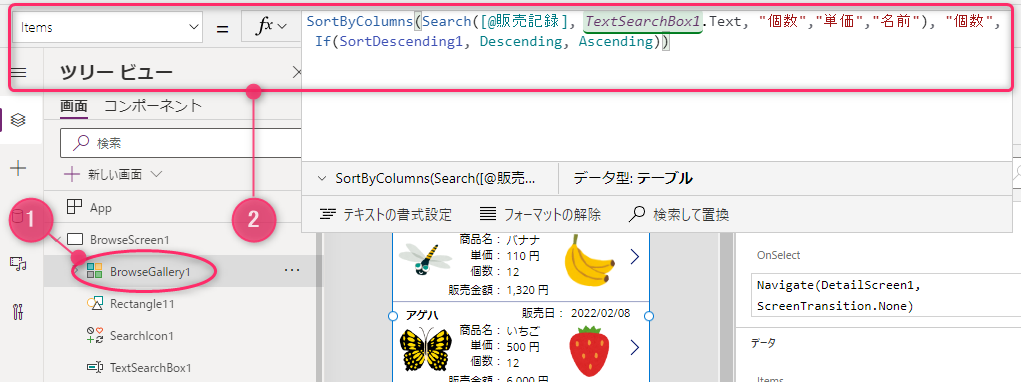This screenshot has width=1021, height=382.
Task: Click 検索して置換 find and replace
Action: 678,214
